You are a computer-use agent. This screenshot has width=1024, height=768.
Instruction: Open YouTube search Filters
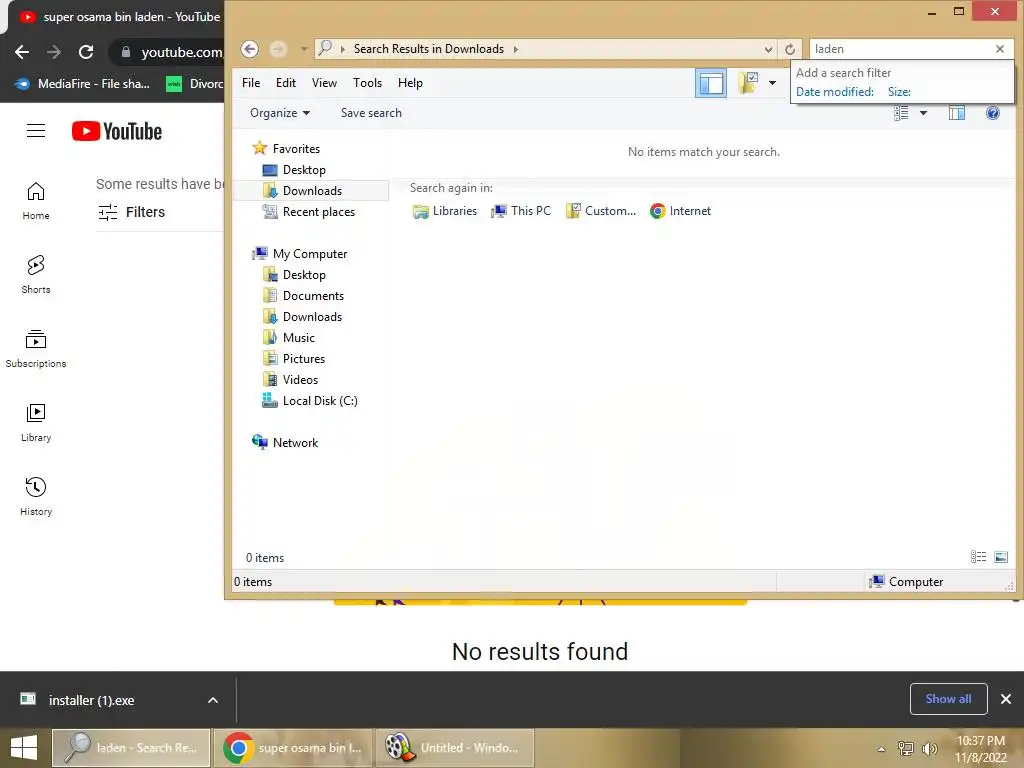point(131,212)
